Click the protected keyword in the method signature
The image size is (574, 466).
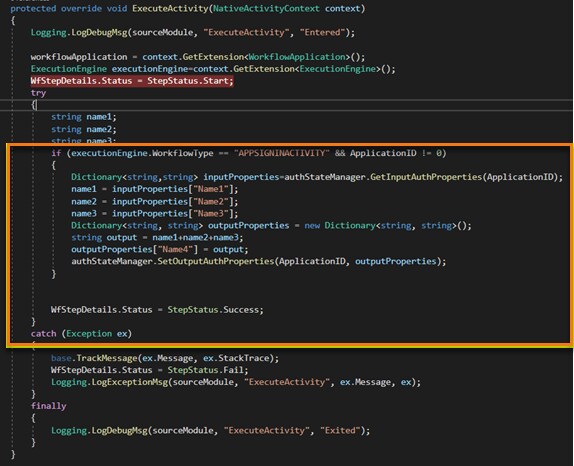point(33,8)
